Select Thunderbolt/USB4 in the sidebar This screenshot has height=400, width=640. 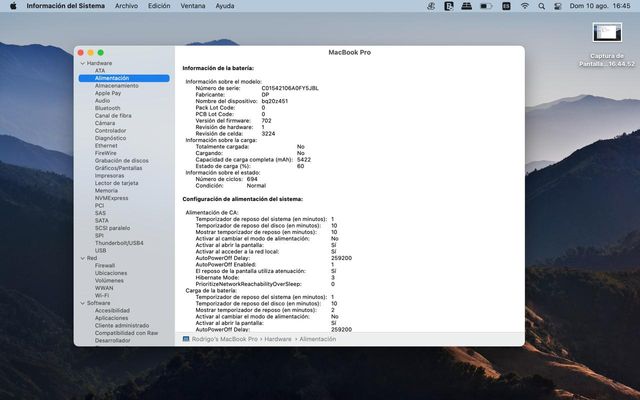click(119, 243)
